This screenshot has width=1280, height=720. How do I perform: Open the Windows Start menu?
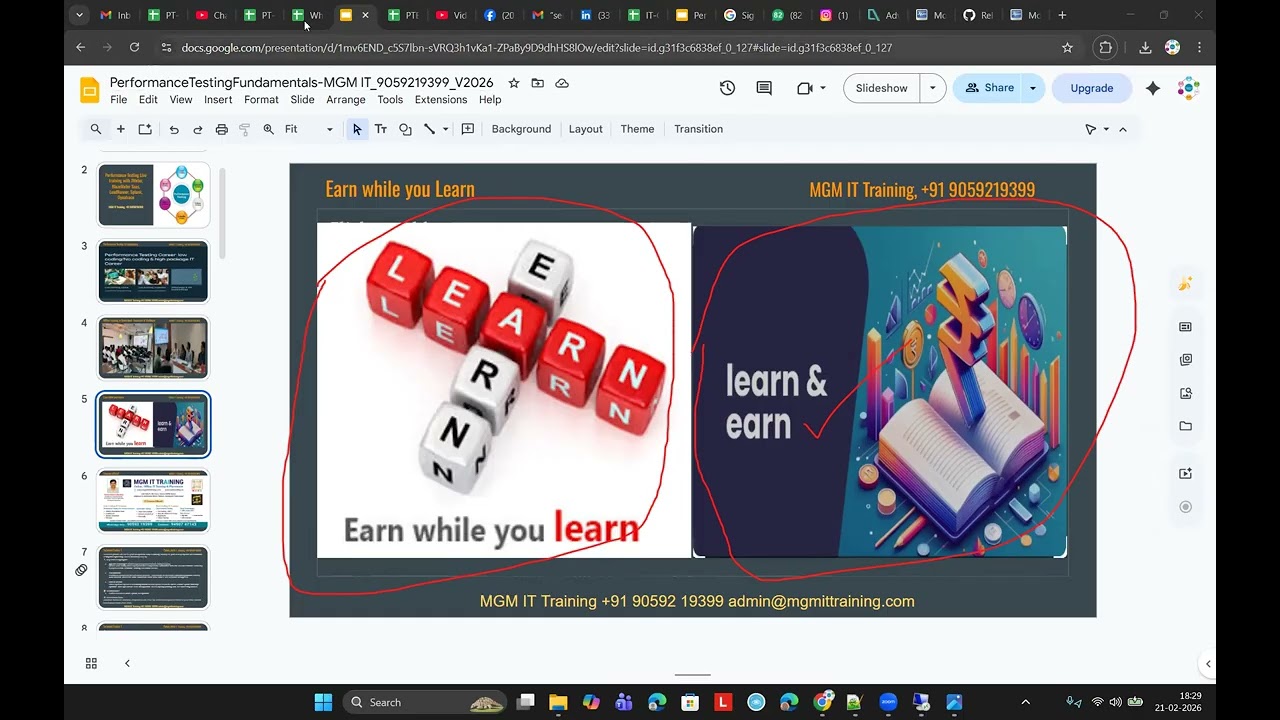point(323,702)
